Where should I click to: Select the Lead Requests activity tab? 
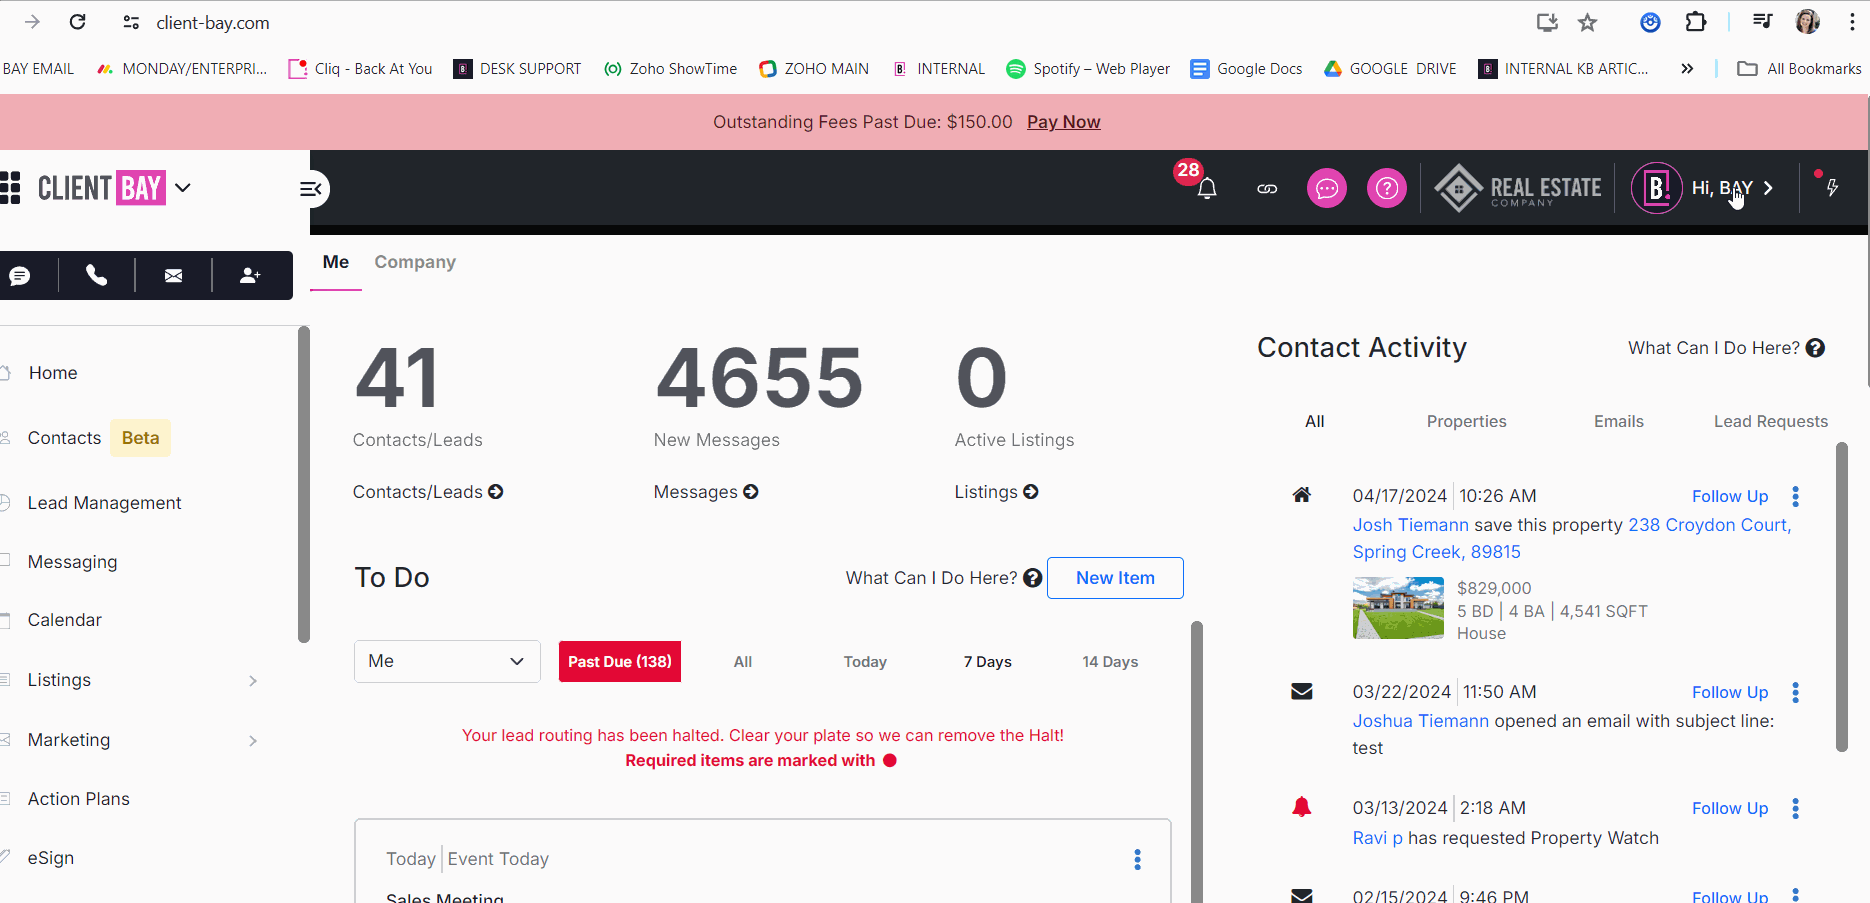coord(1770,422)
